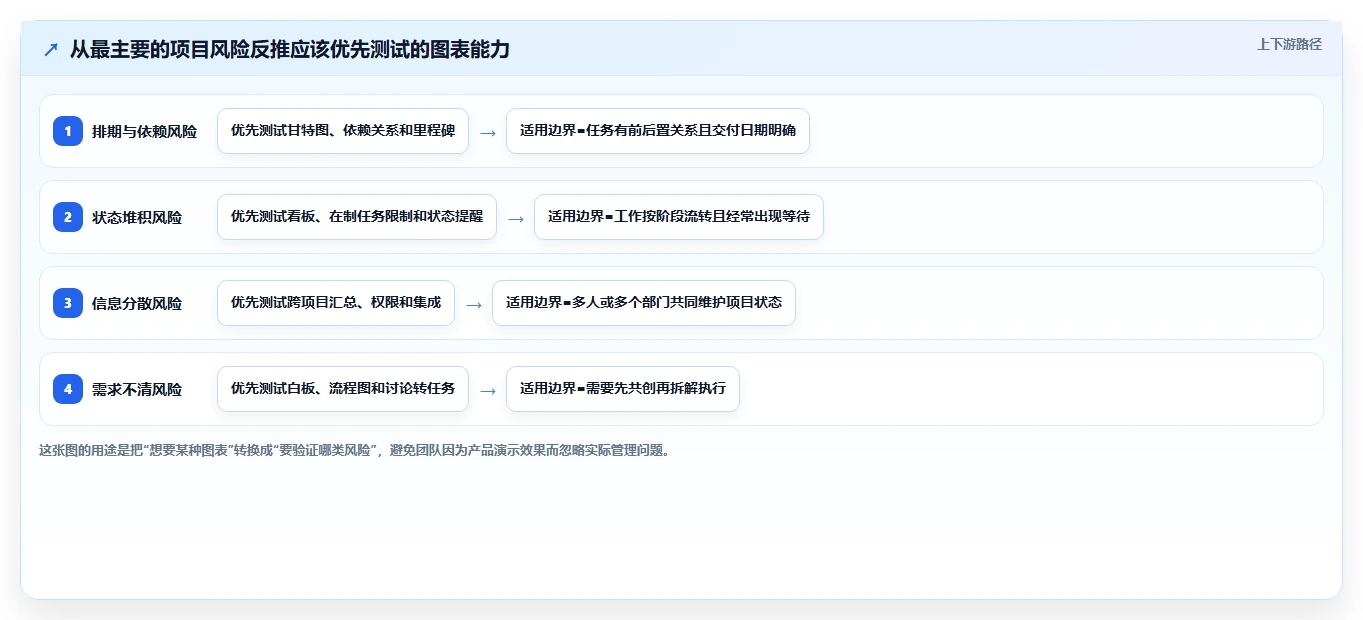Click the arrow in the 信息分散风险 row
Image resolution: width=1363 pixels, height=620 pixels.
pyautogui.click(x=474, y=304)
